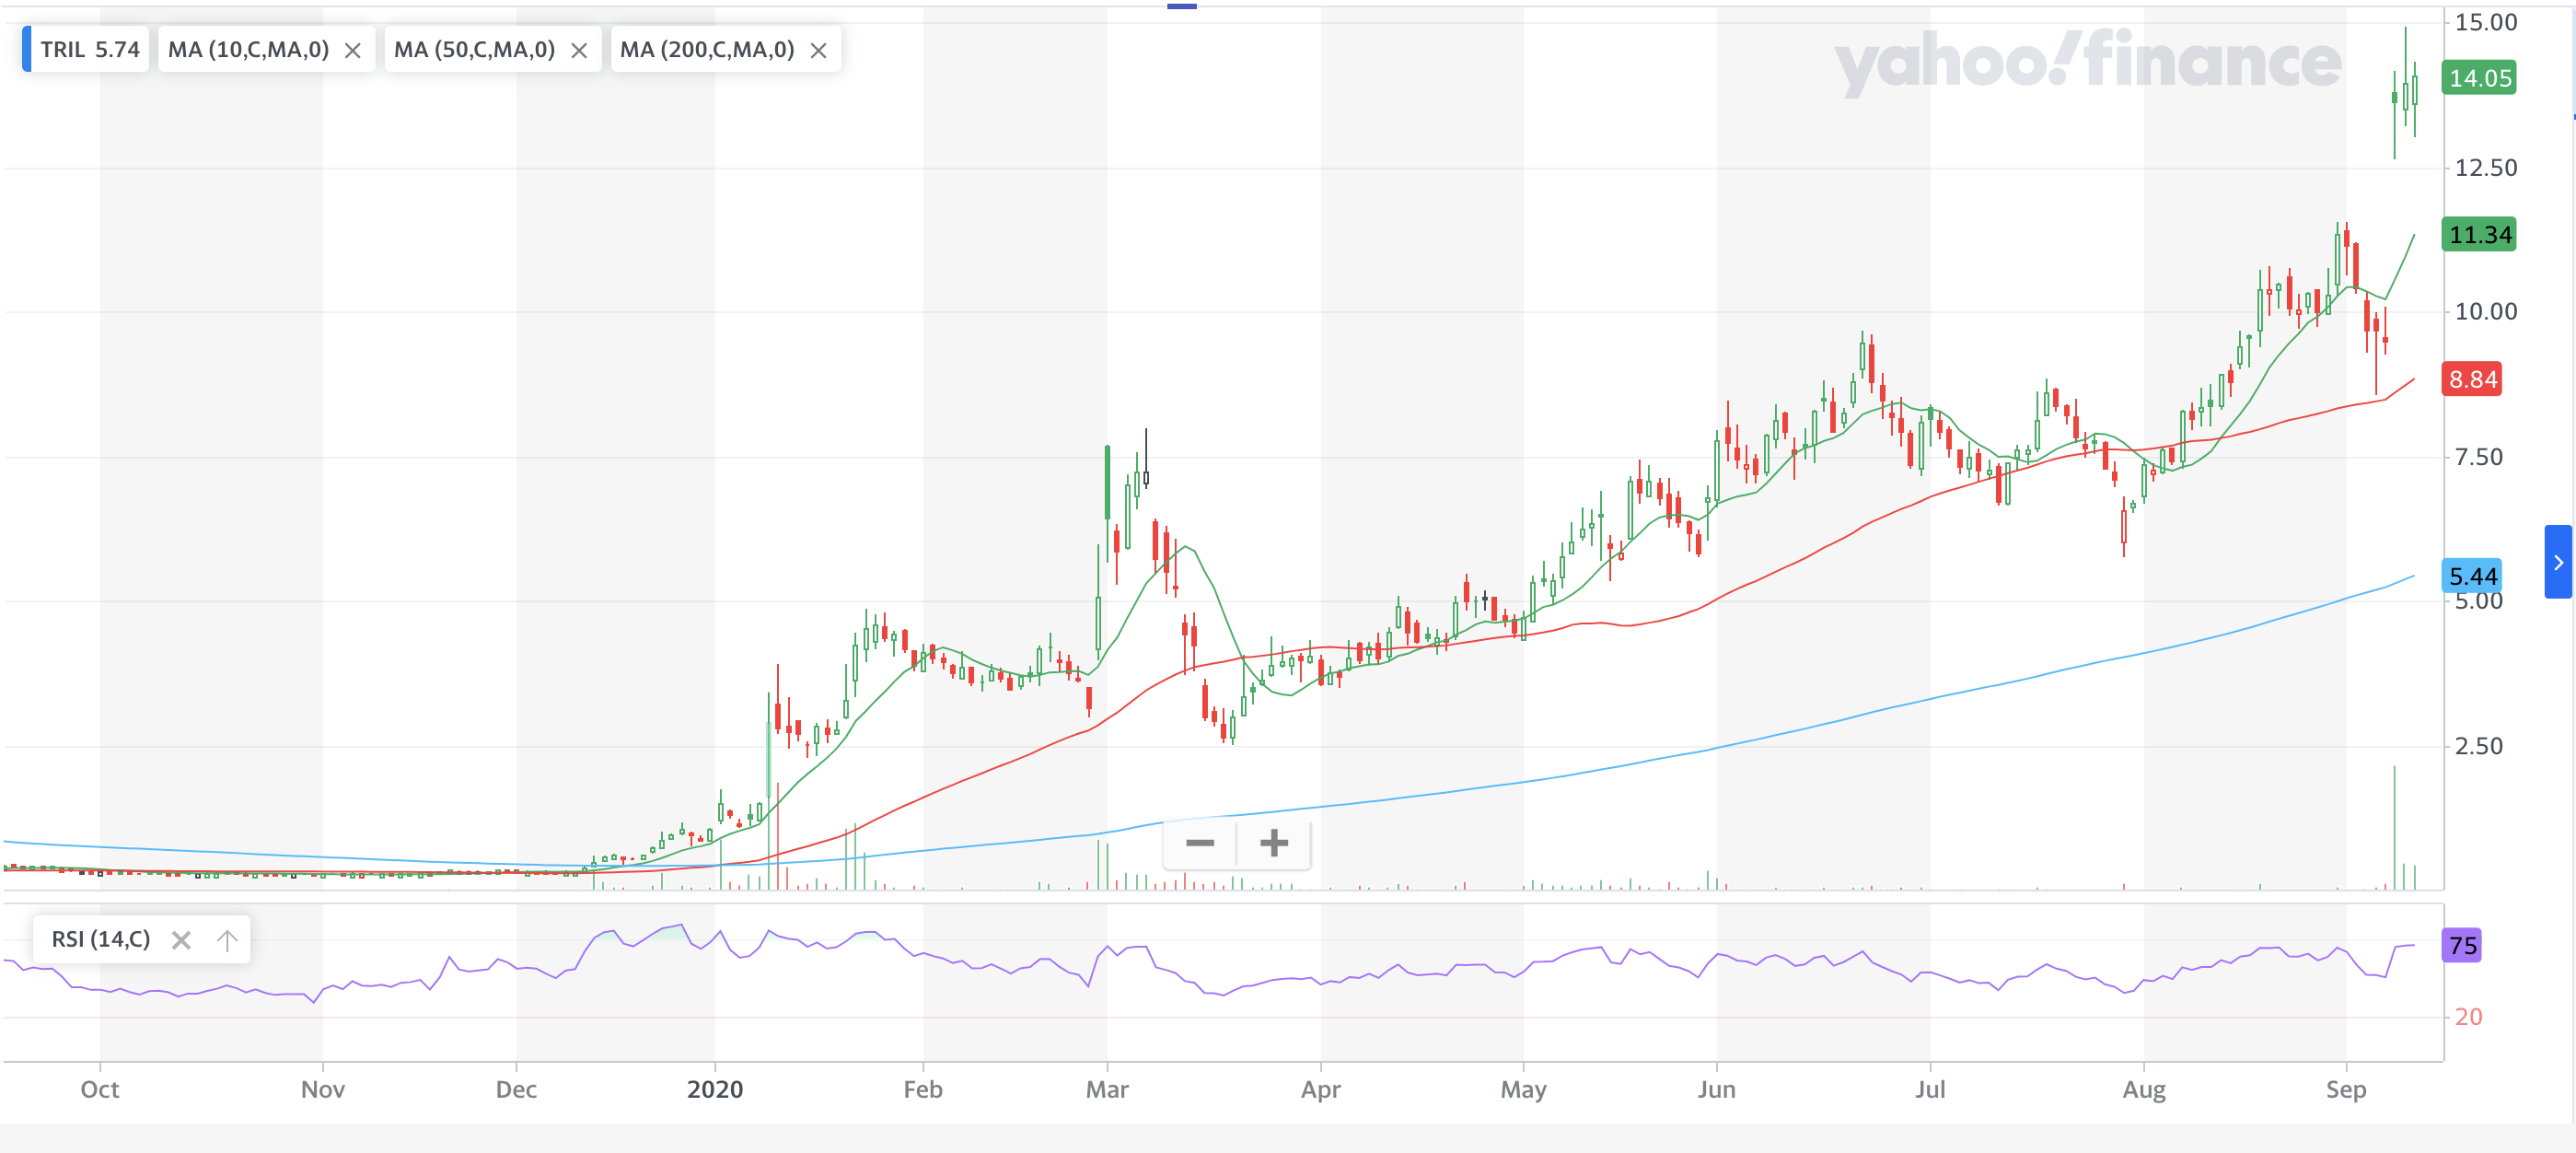
Task: Click the 14.05 current price tag
Action: 2479,78
